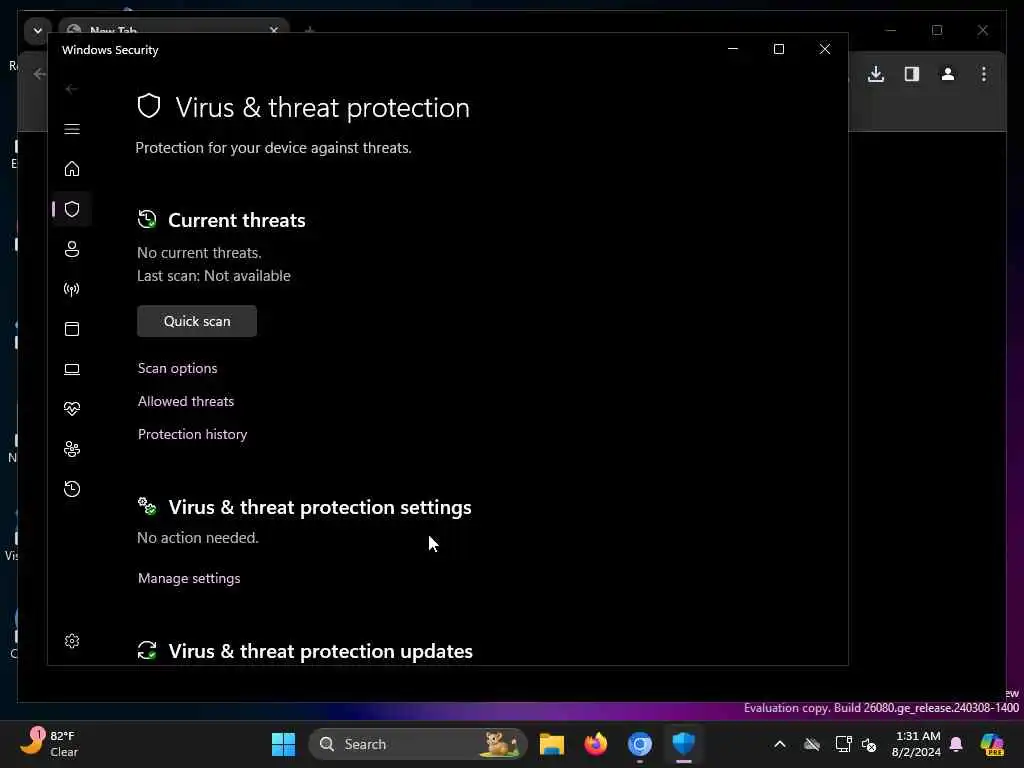Open Windows Start menu
Image resolution: width=1024 pixels, height=768 pixels.
tap(283, 744)
